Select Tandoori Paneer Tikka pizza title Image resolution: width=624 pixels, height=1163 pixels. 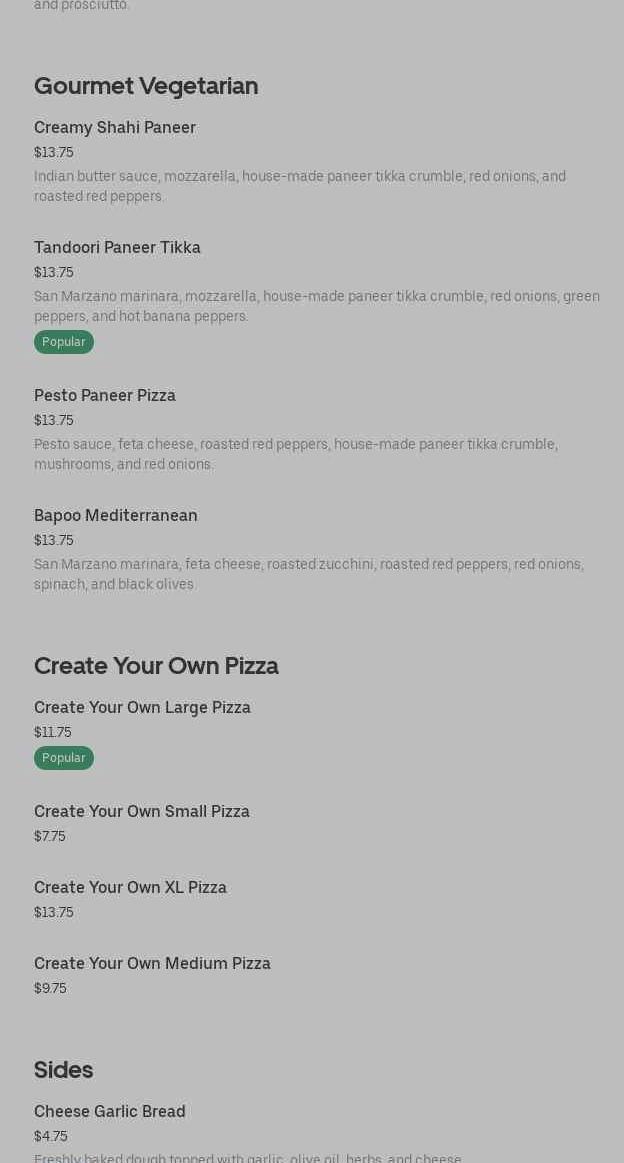click(117, 248)
